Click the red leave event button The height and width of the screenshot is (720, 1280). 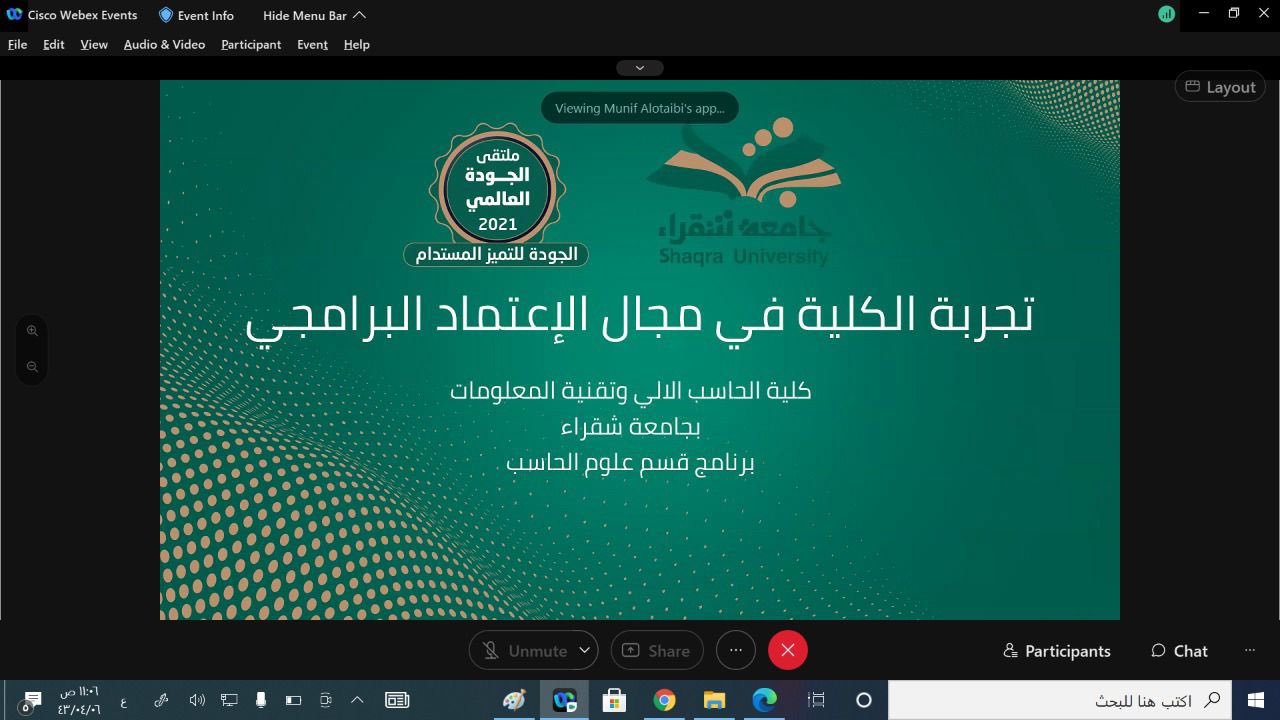click(x=787, y=650)
